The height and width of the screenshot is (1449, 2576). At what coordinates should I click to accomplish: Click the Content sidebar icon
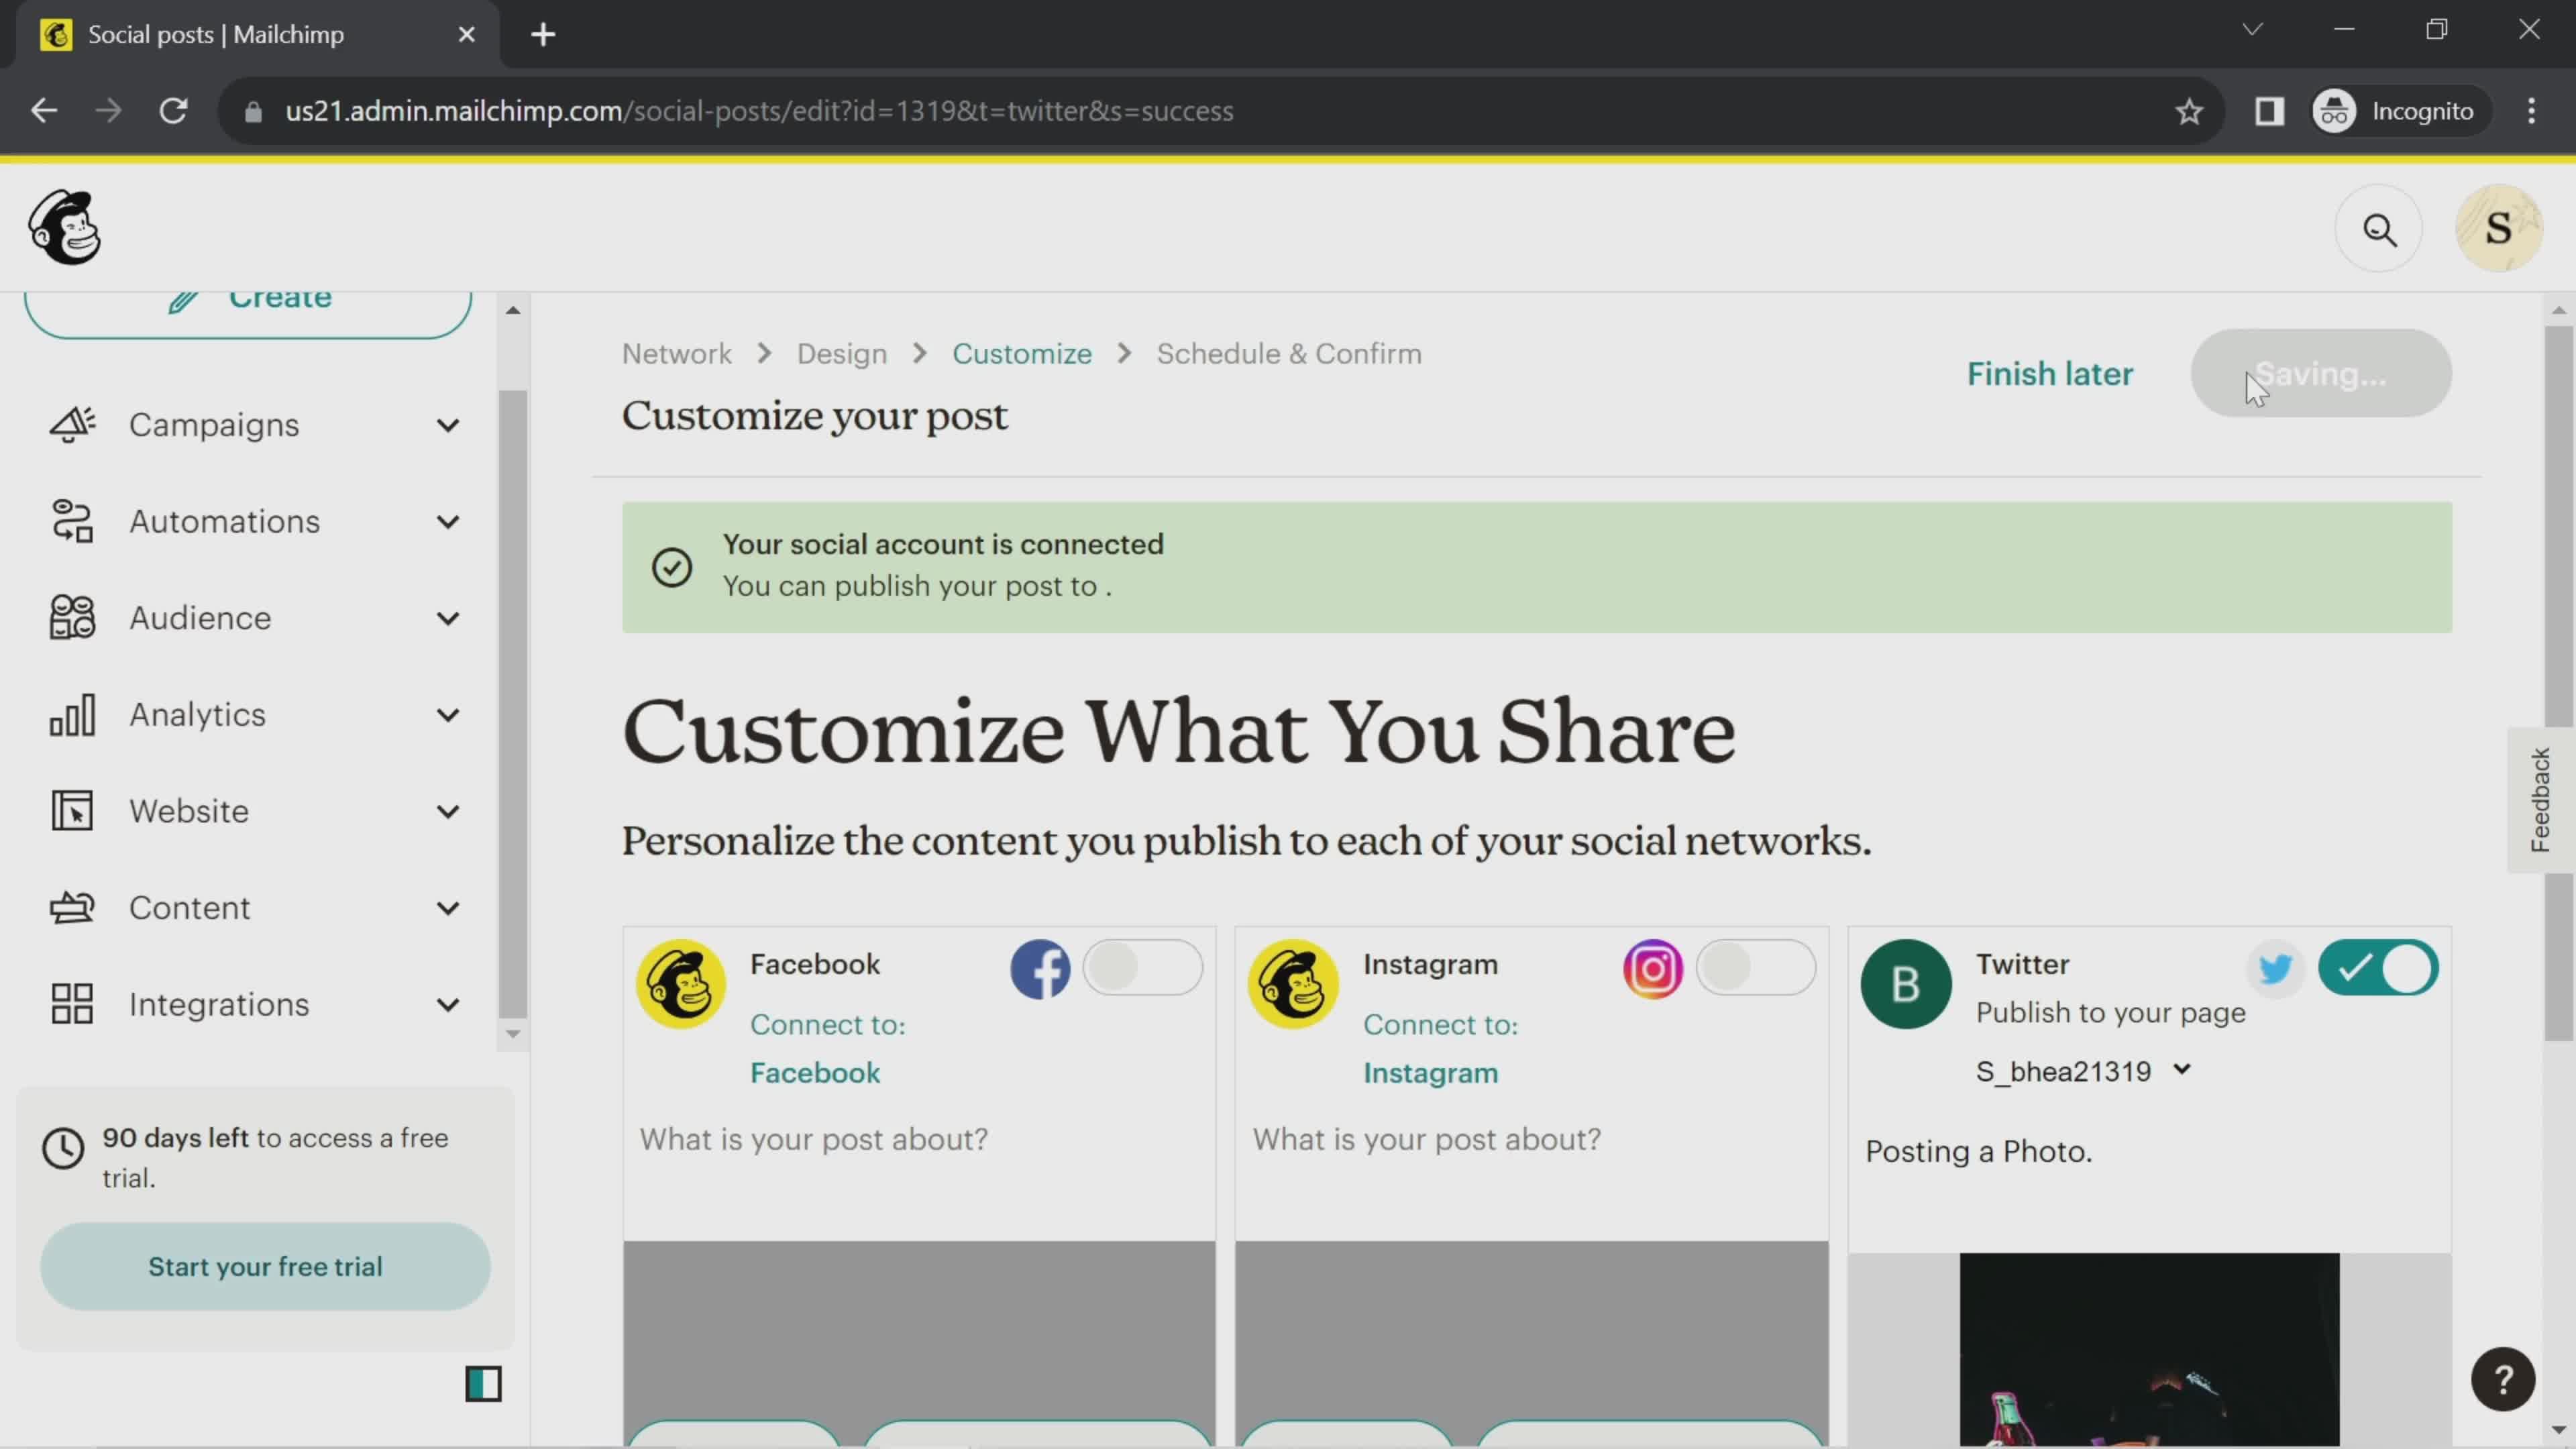point(70,908)
